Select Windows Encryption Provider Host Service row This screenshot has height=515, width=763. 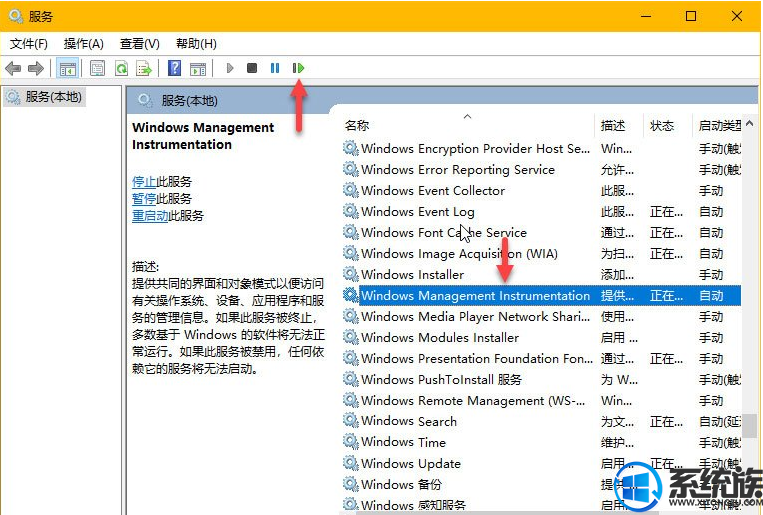[x=542, y=148]
